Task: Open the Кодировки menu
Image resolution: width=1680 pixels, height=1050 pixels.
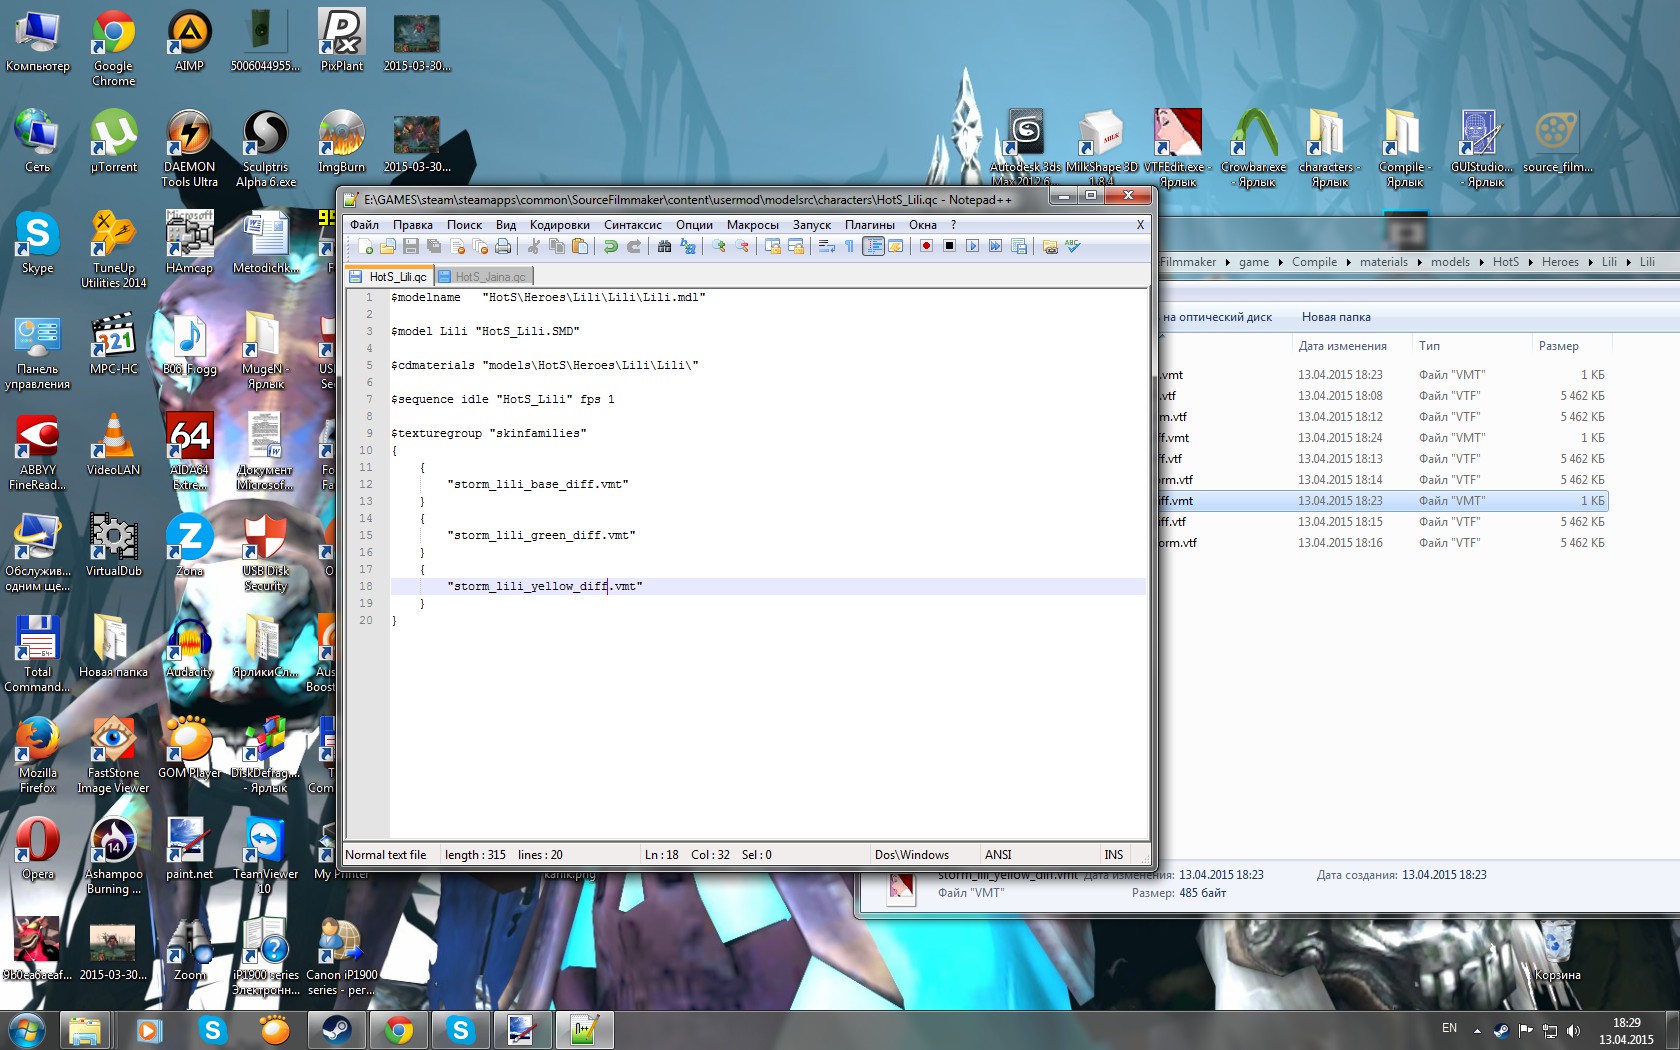Action: click(560, 225)
